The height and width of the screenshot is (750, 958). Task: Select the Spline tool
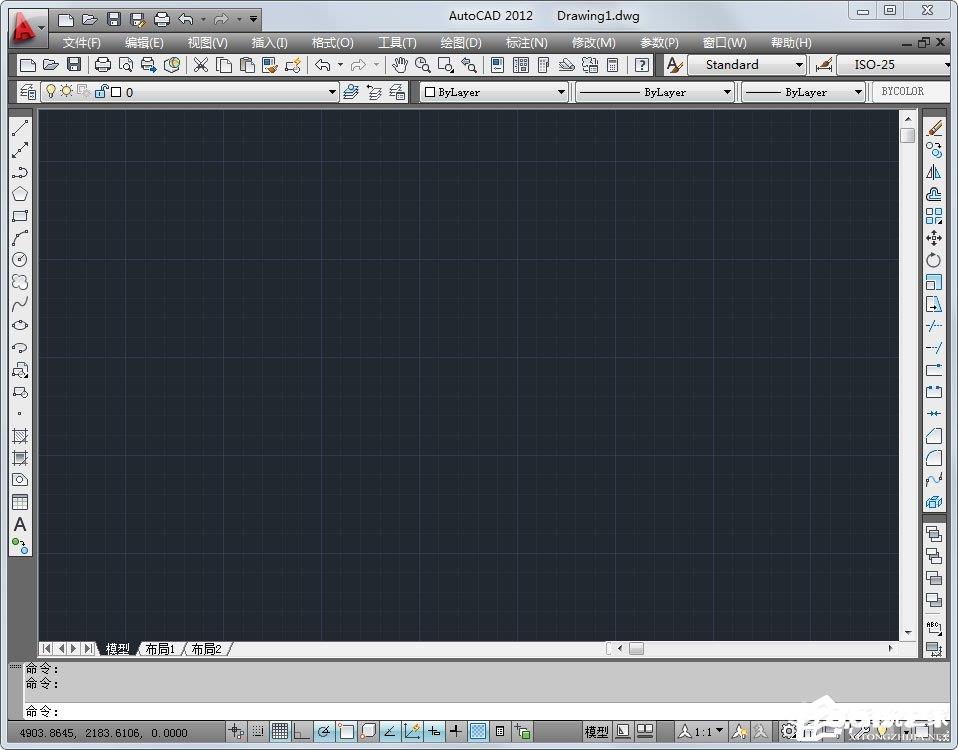20,304
